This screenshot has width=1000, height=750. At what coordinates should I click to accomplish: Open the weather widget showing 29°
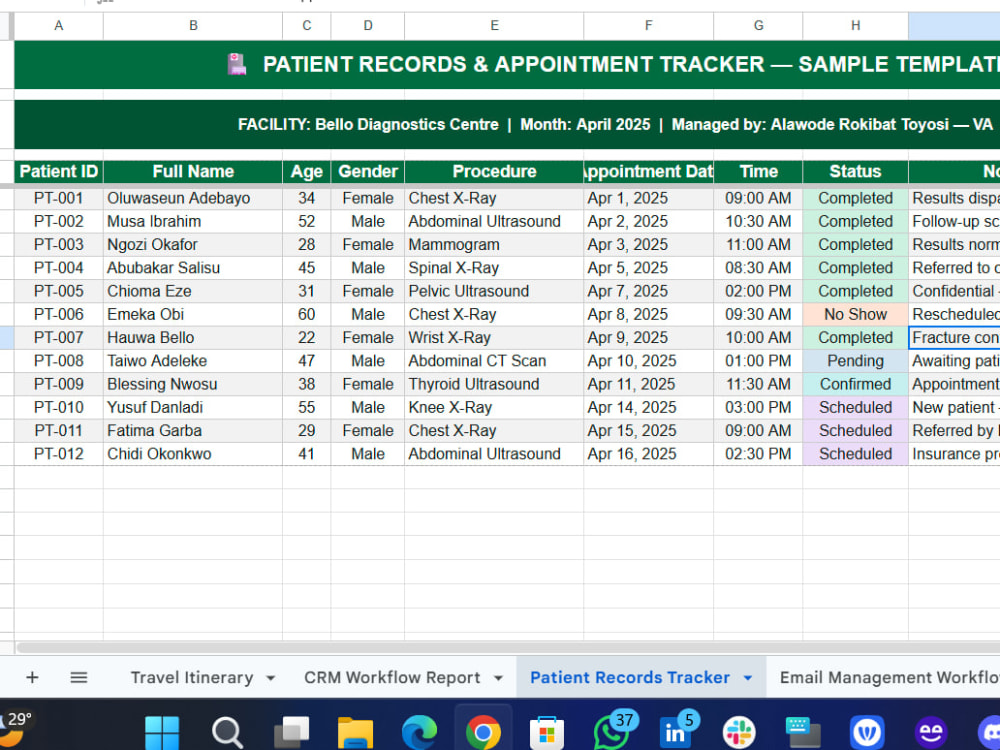pos(16,727)
